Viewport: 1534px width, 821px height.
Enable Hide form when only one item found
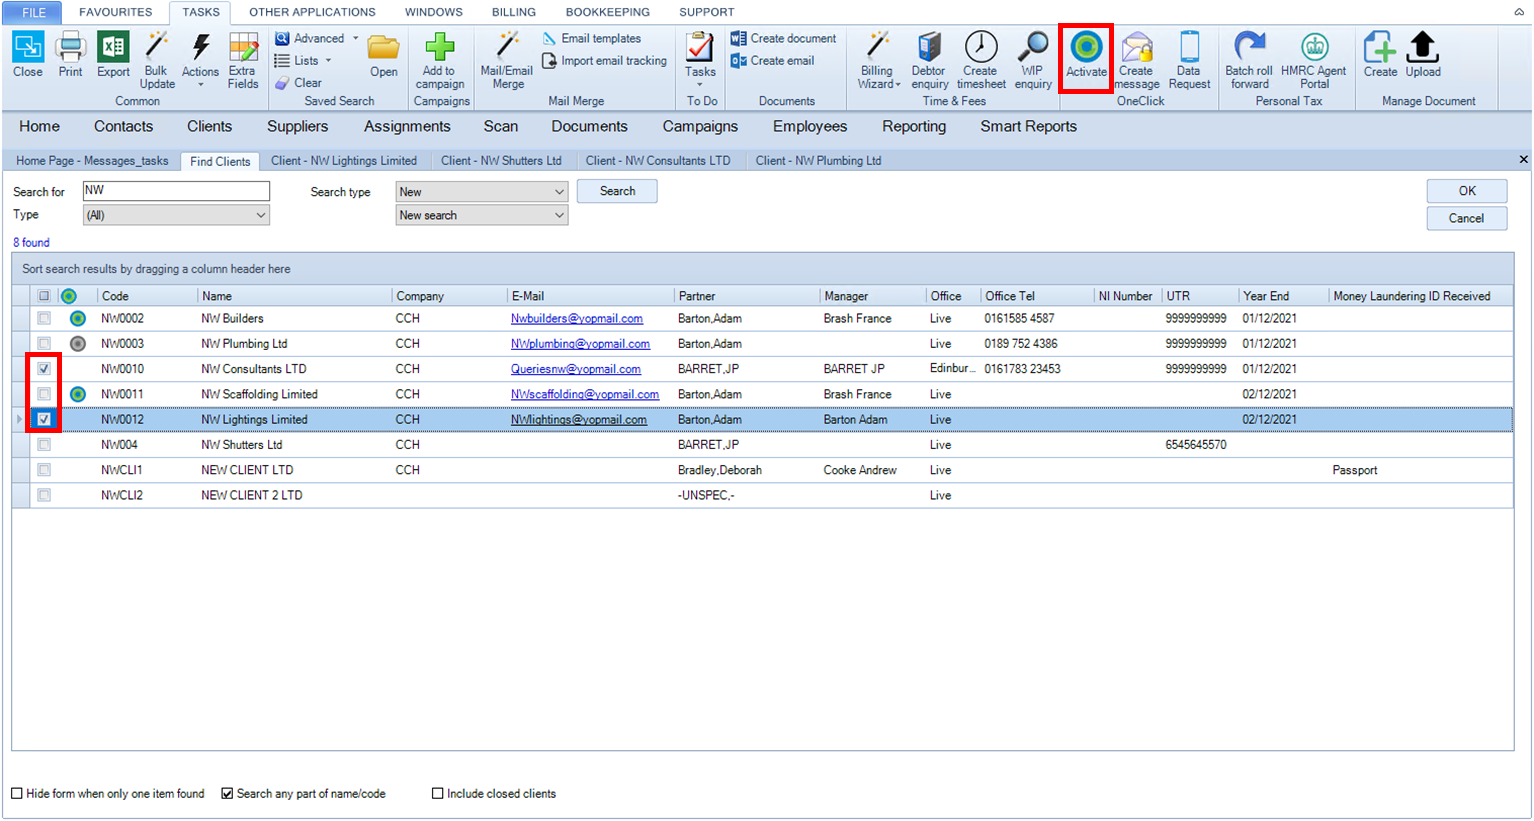[x=17, y=793]
